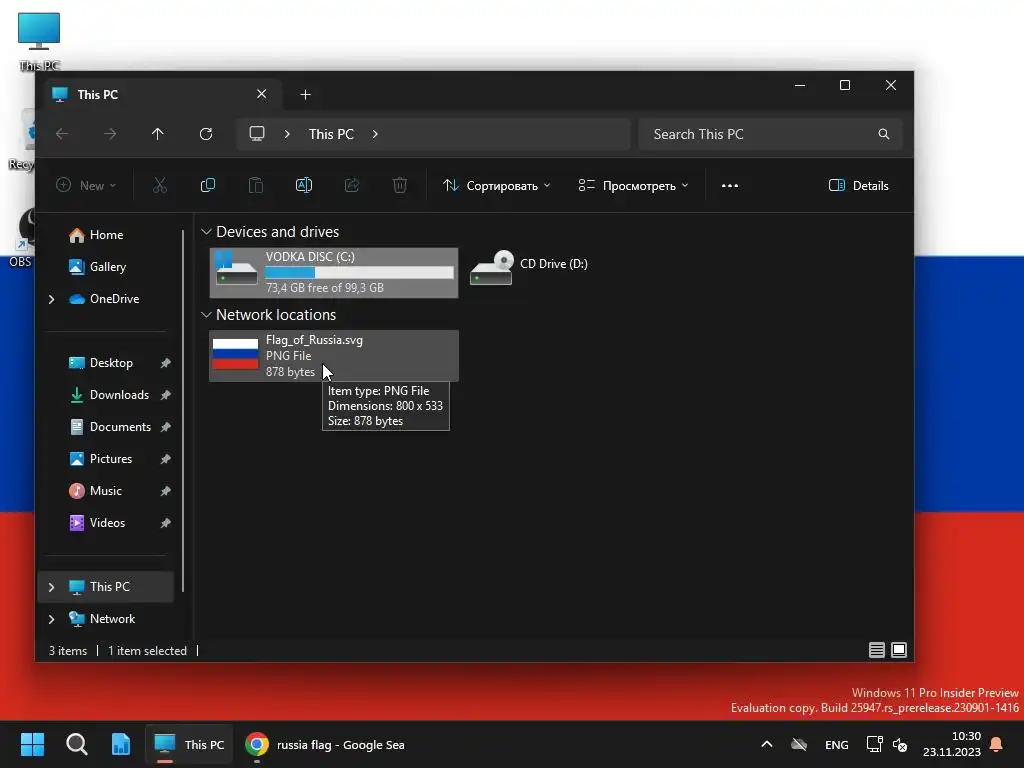Open Gallery in navigation pane
Screen dimensions: 1024x768
click(x=97, y=267)
